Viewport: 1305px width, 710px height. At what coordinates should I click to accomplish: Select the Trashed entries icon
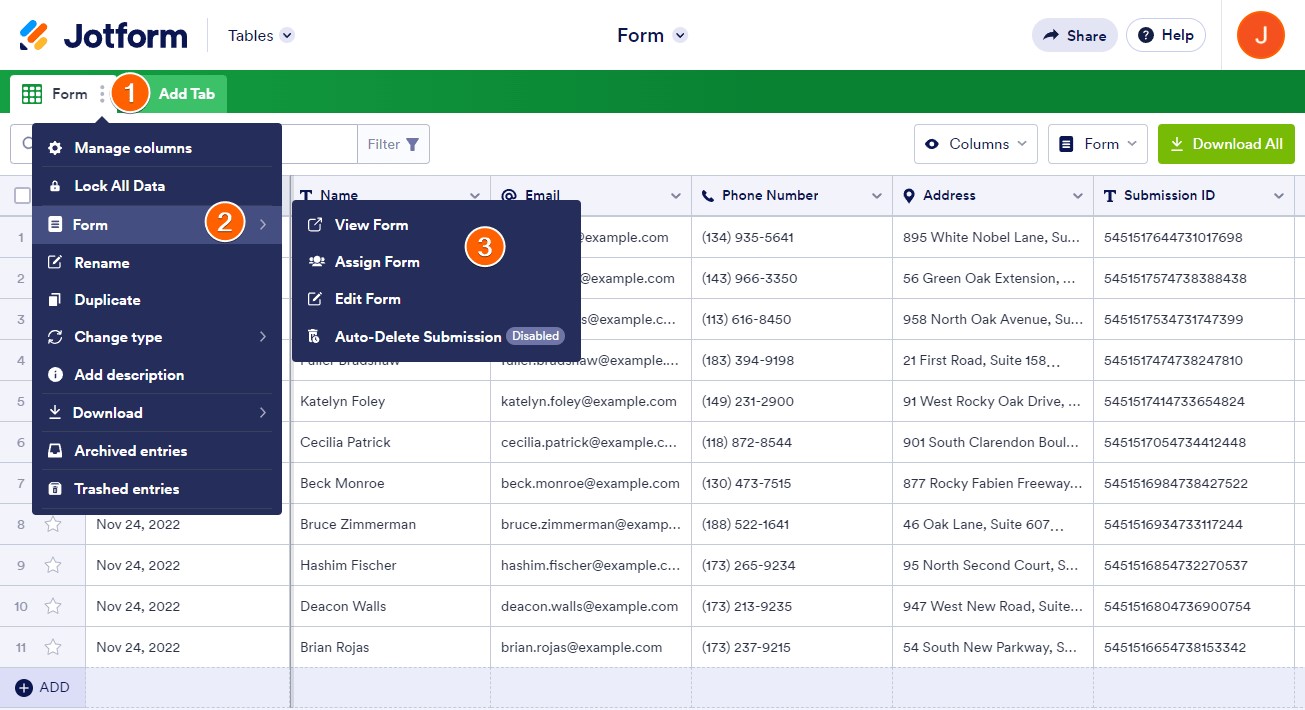(57, 488)
